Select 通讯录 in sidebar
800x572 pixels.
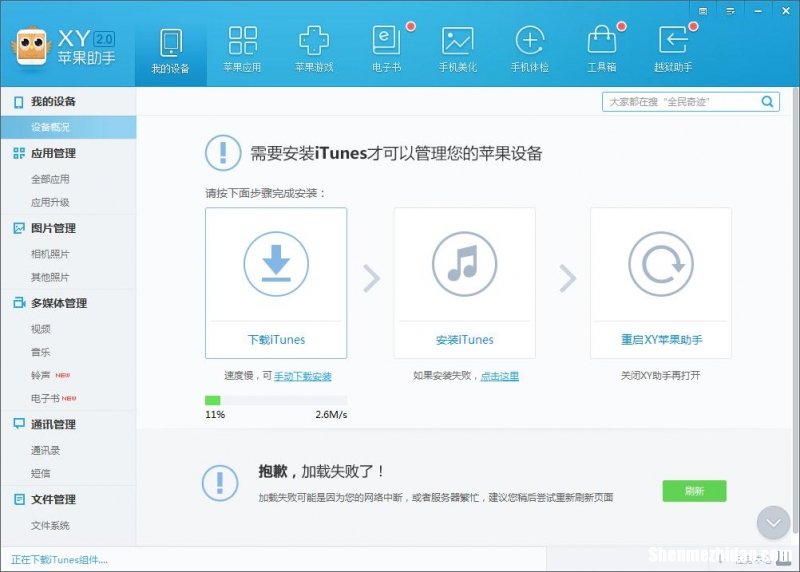click(45, 451)
